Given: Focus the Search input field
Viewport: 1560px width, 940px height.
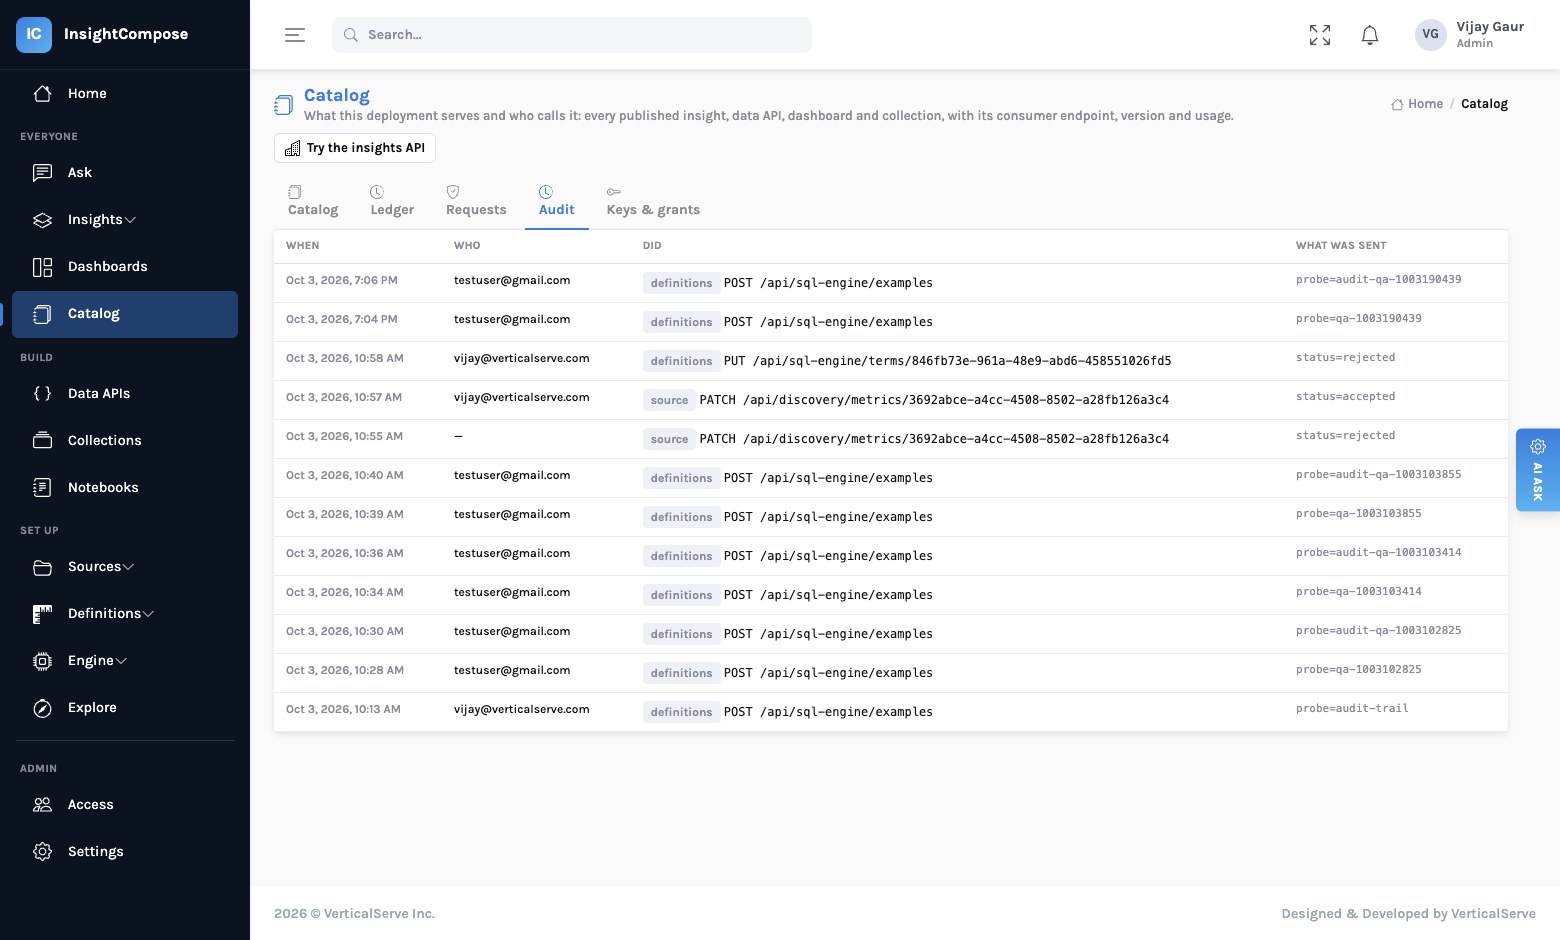Looking at the screenshot, I should pos(572,35).
